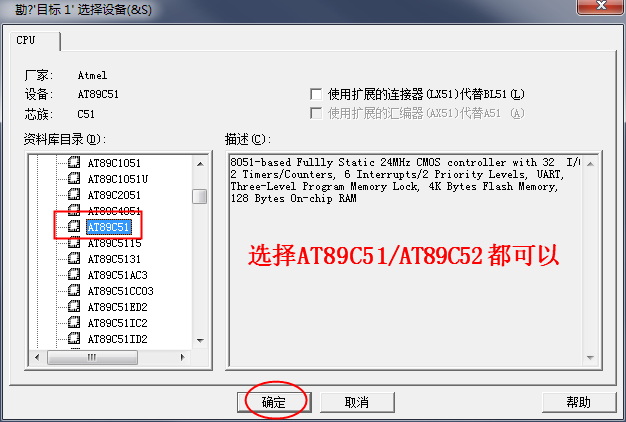The width and height of the screenshot is (626, 422).
Task: Click the chip icon beside AT89C51AC3
Action: (x=74, y=274)
